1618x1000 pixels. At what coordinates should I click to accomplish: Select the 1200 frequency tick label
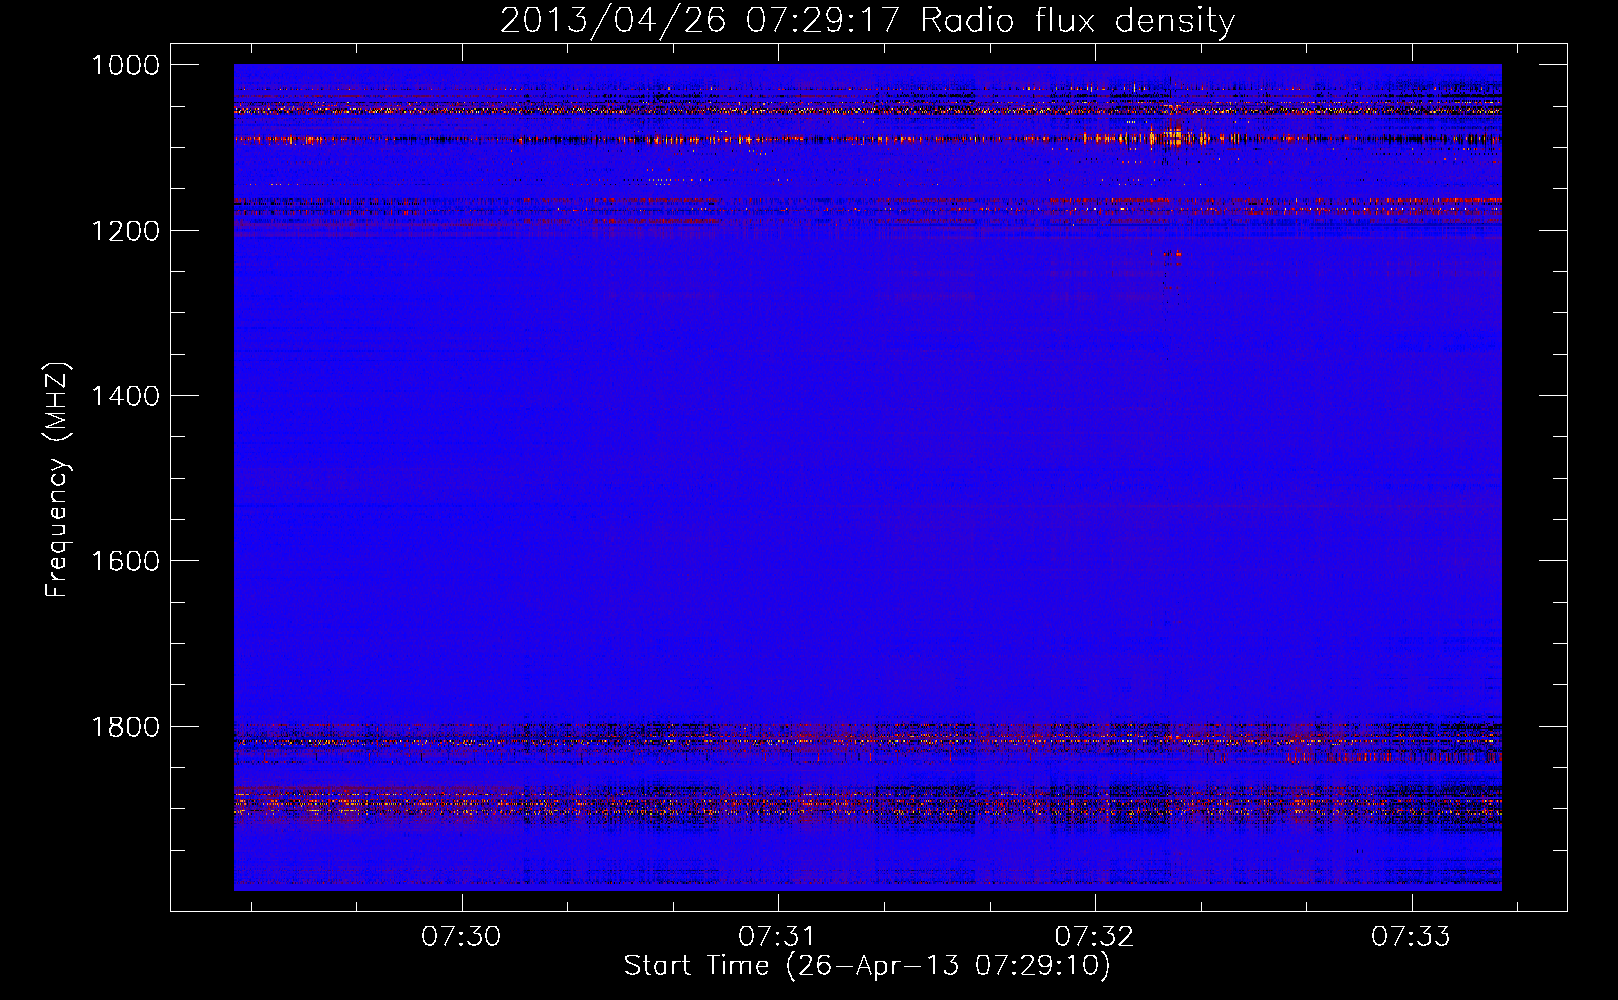click(x=125, y=231)
